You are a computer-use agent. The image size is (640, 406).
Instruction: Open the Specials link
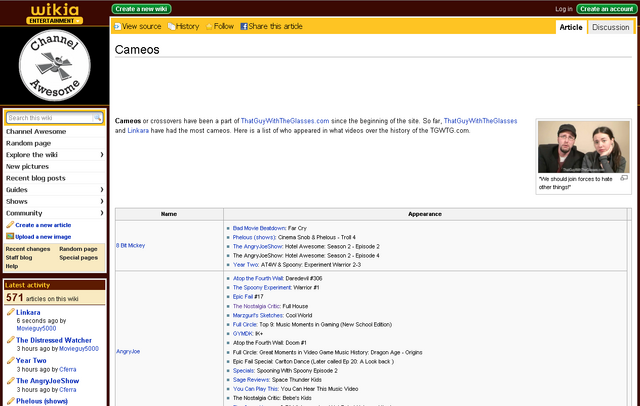point(244,371)
